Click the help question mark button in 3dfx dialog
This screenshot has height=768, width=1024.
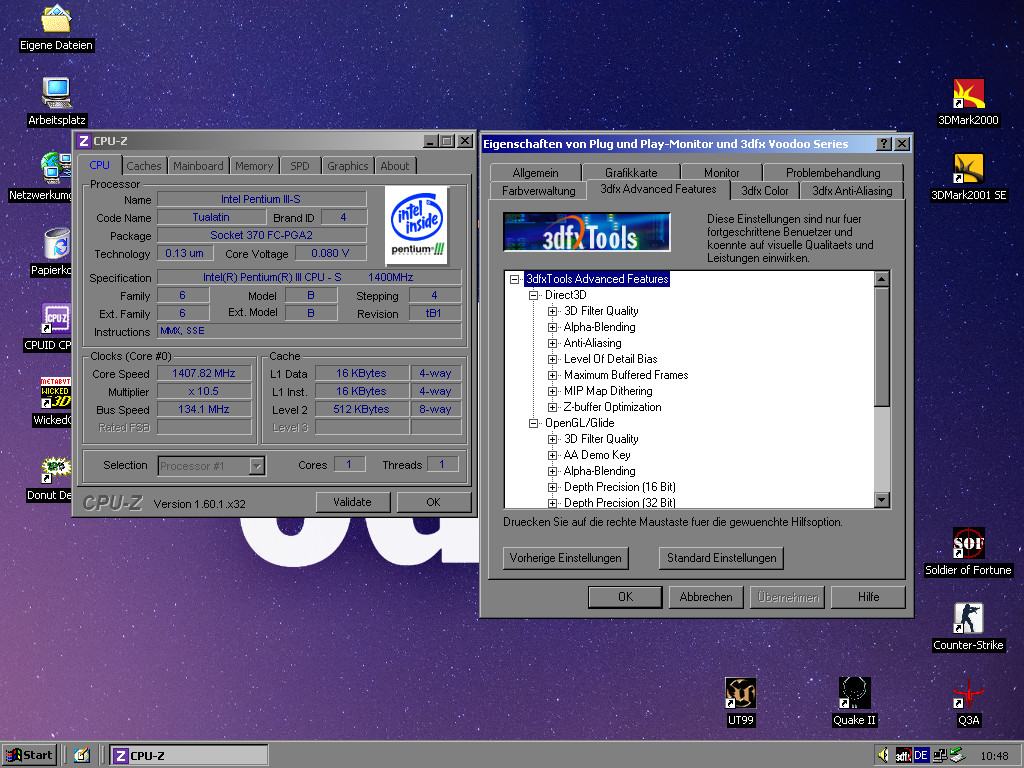884,144
